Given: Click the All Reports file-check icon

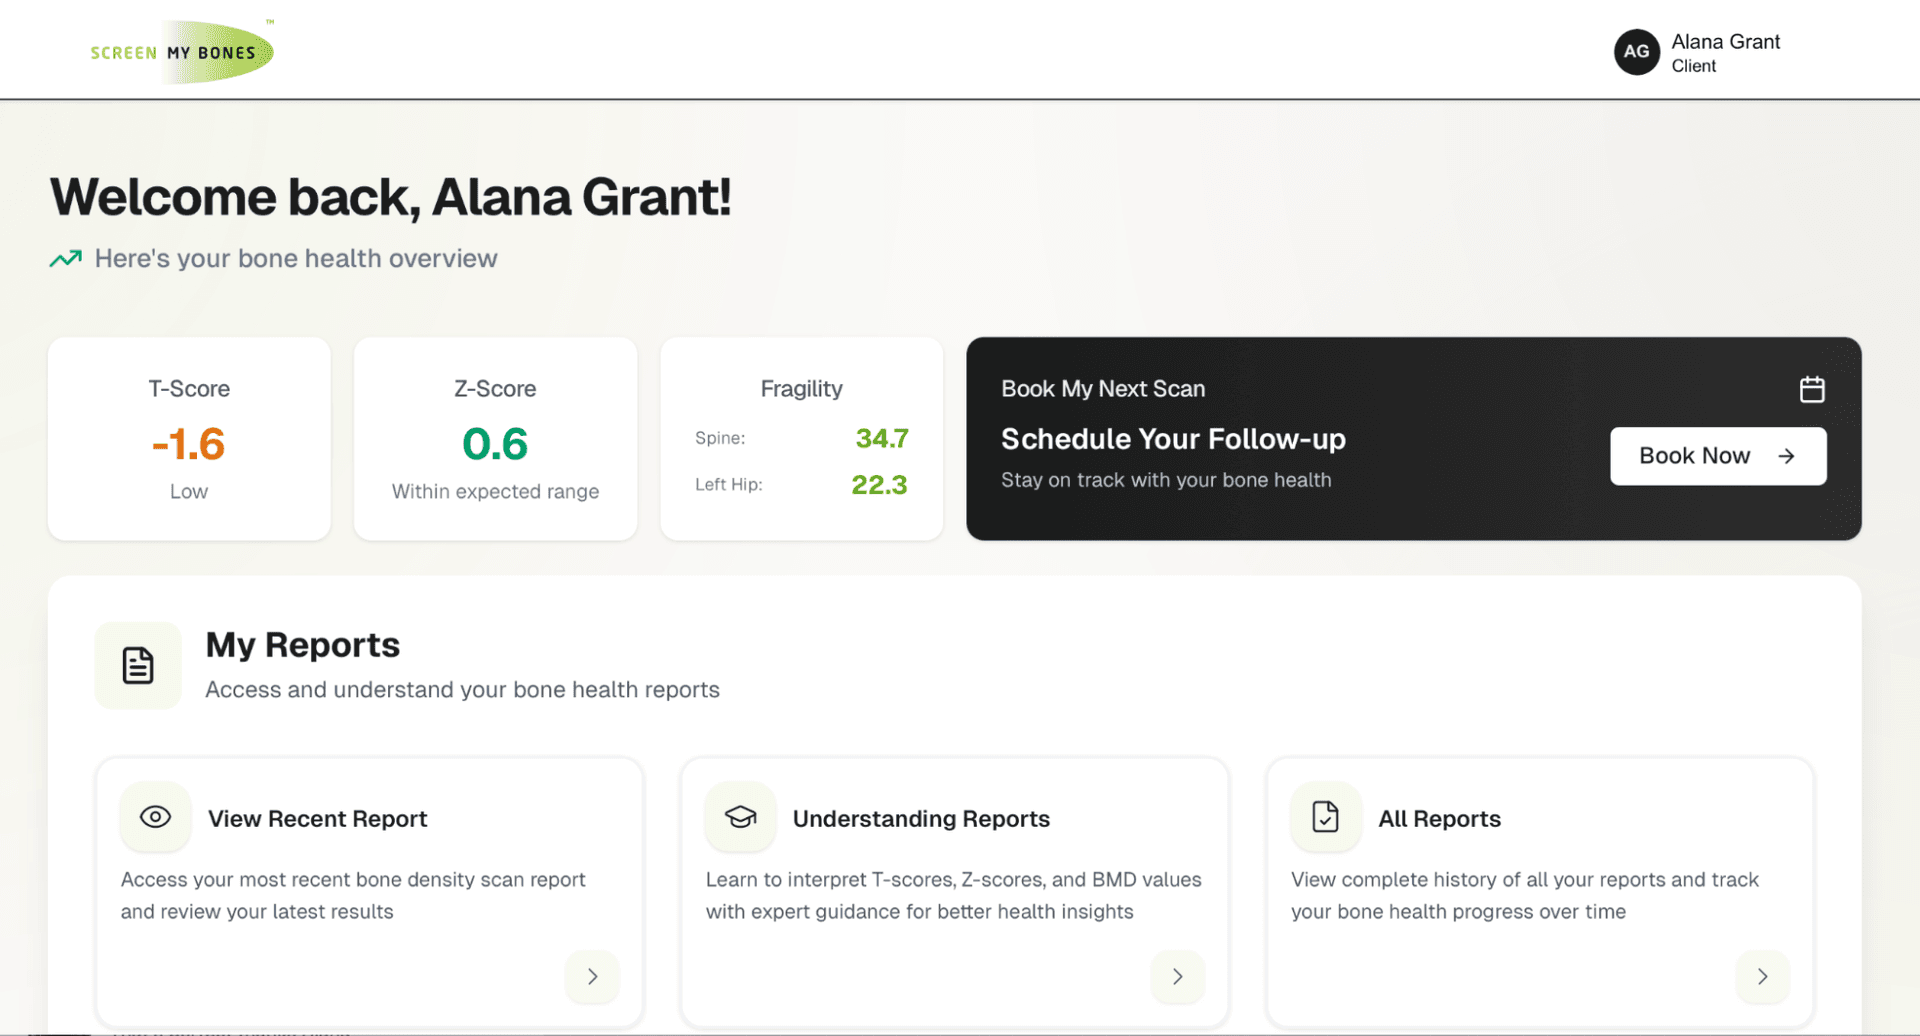Looking at the screenshot, I should [1325, 817].
